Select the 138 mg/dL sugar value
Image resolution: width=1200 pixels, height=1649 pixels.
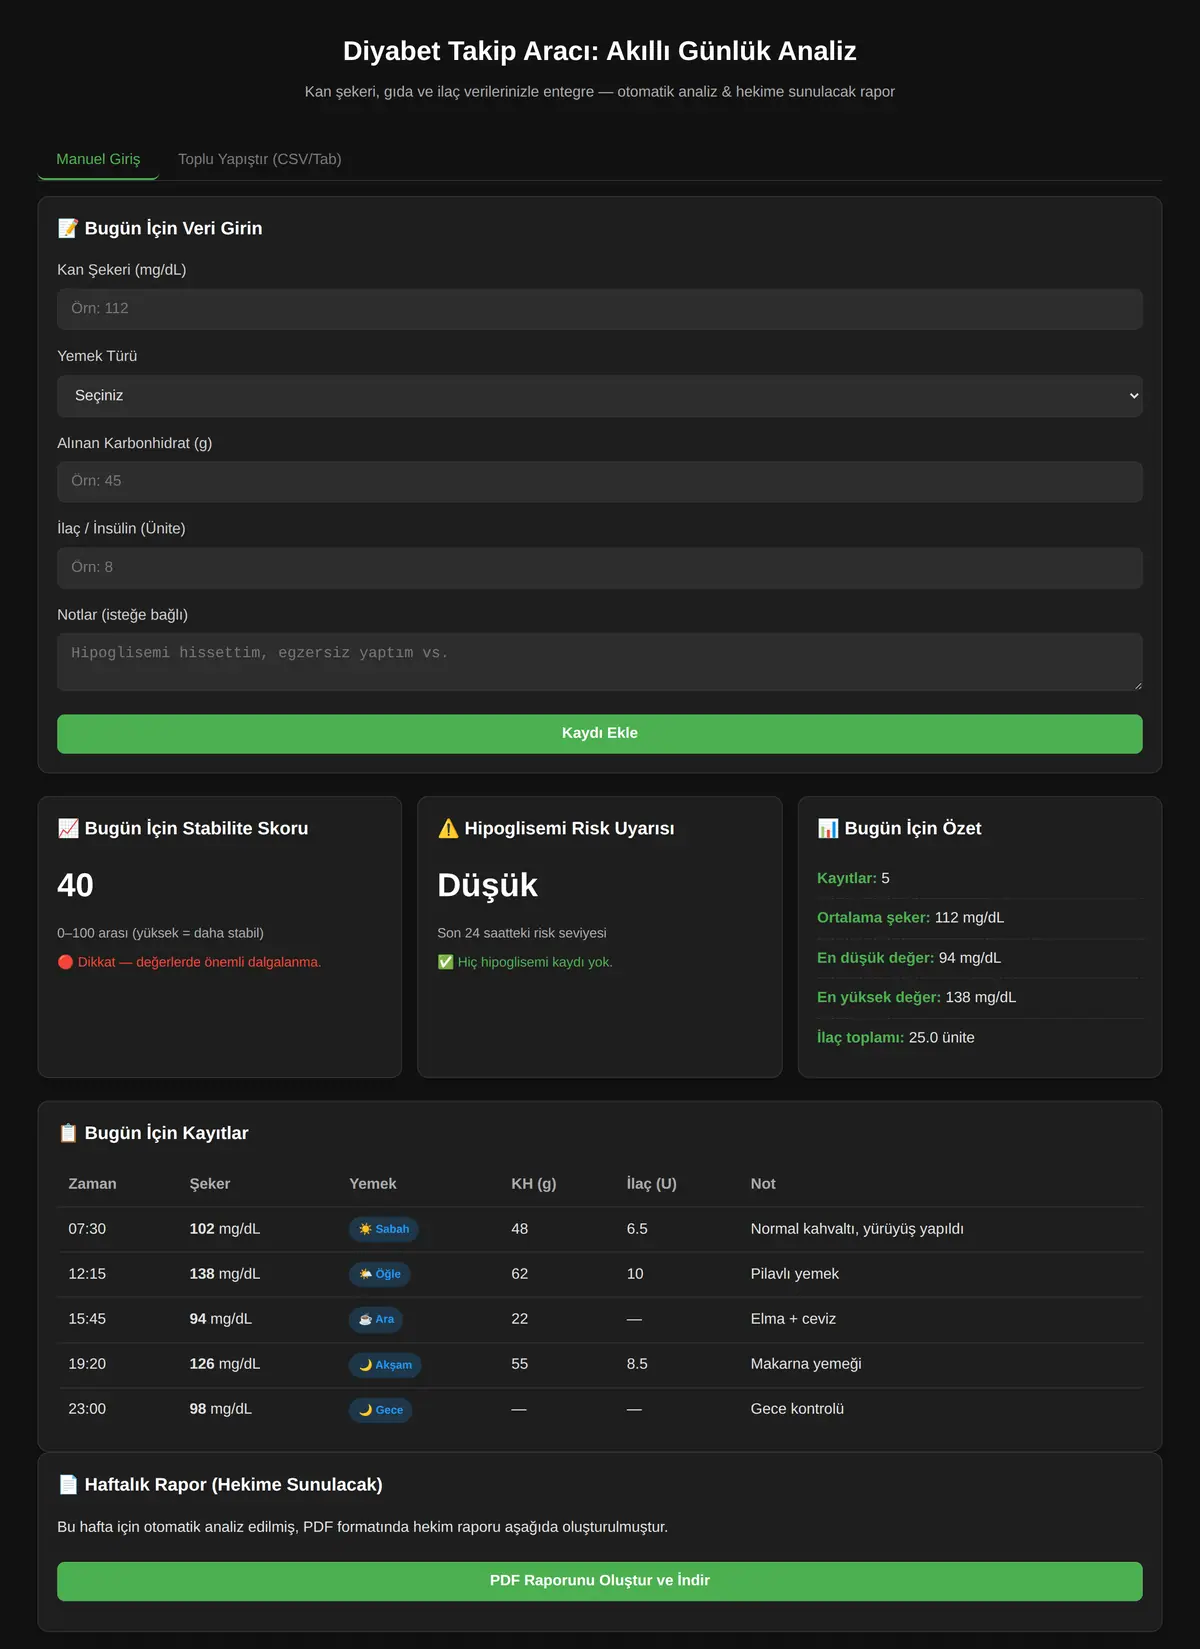point(225,1274)
